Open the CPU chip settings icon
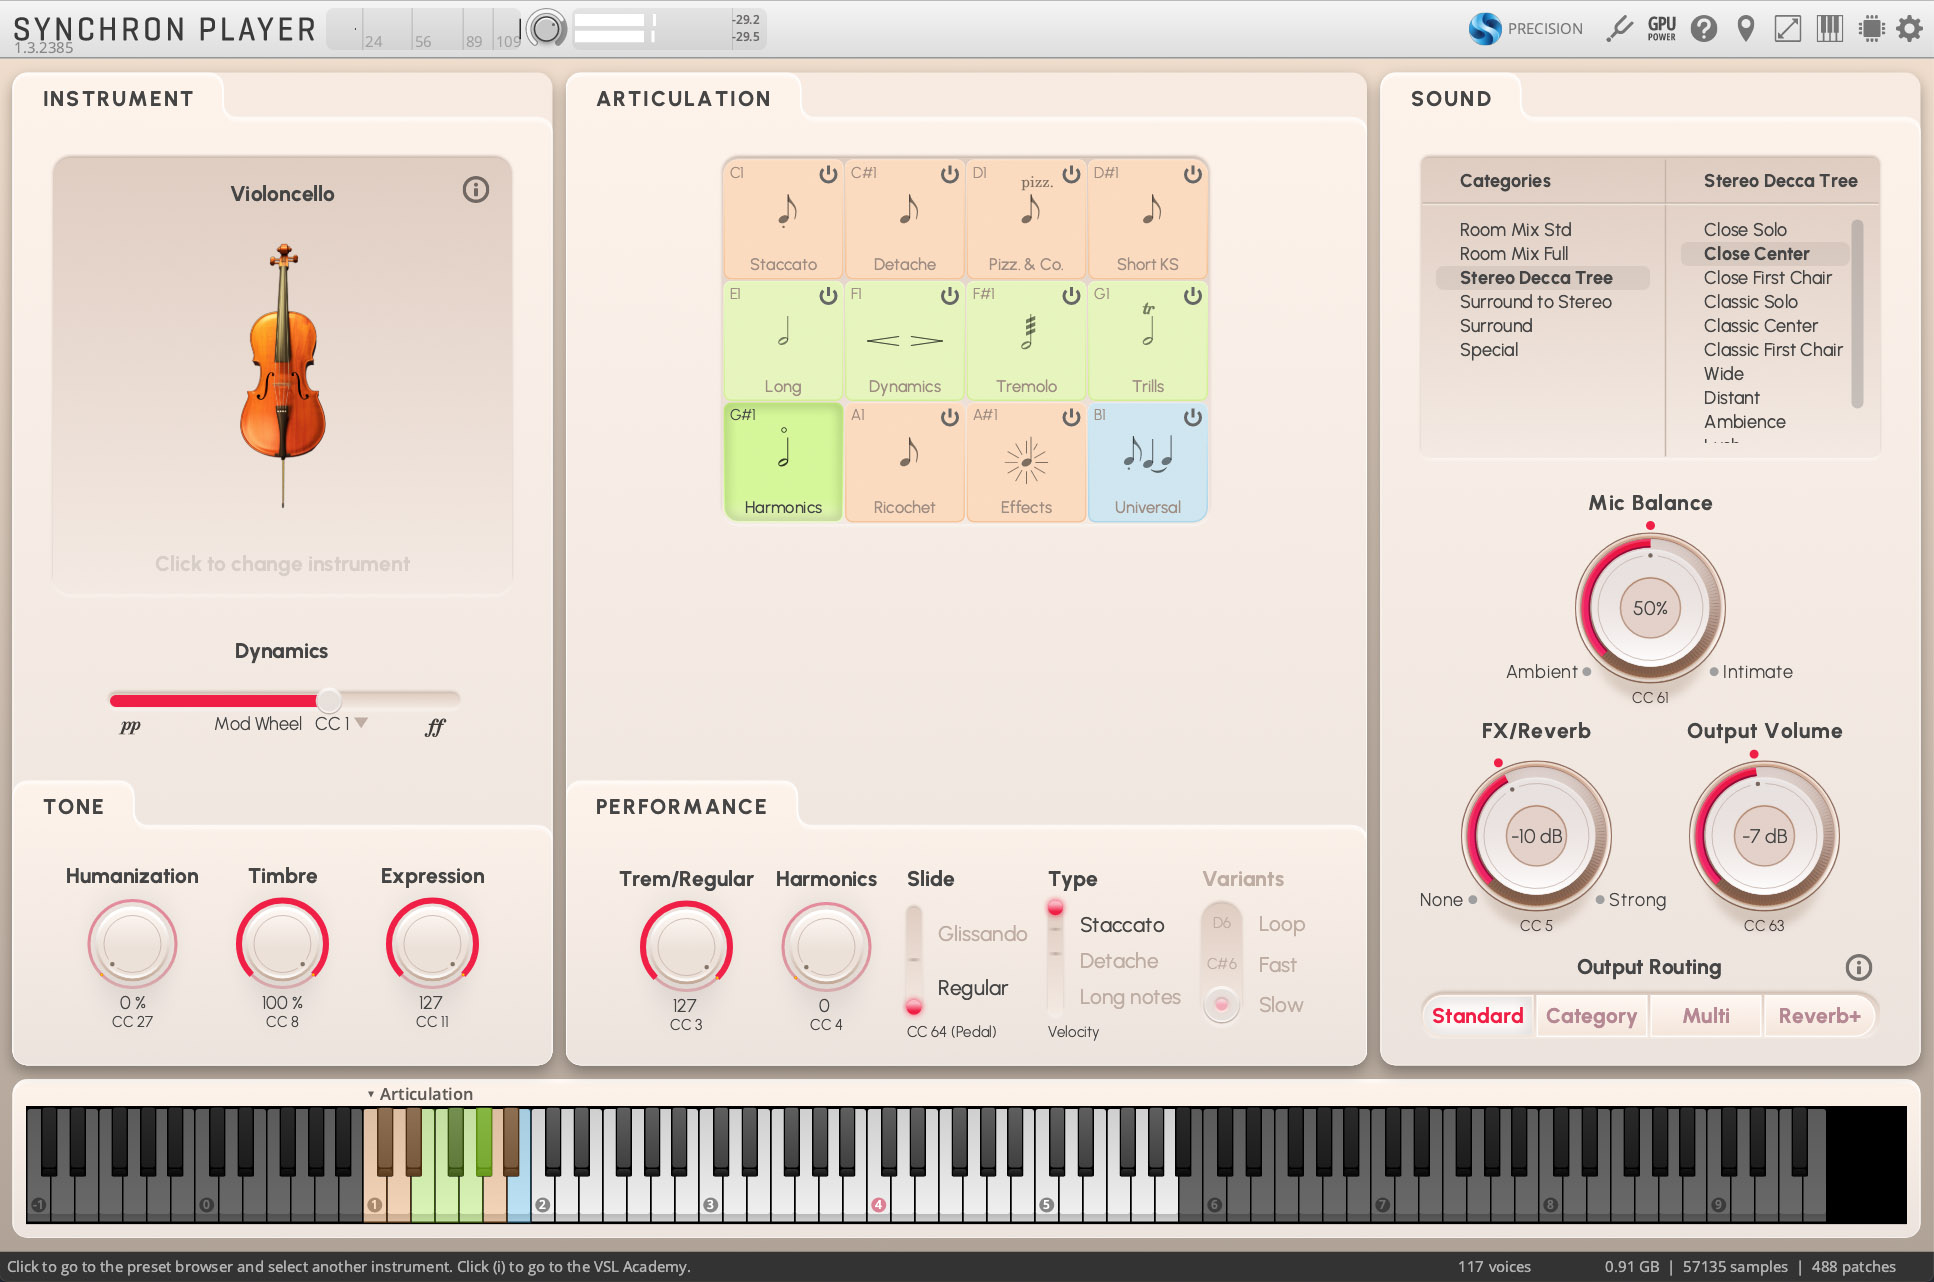 [x=1872, y=28]
